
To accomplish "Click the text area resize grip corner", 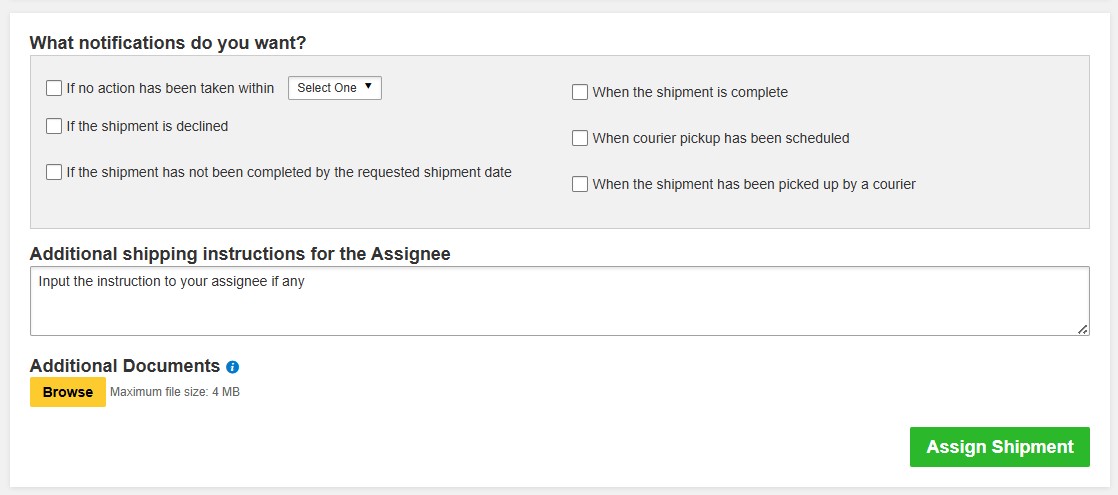I will (1082, 329).
